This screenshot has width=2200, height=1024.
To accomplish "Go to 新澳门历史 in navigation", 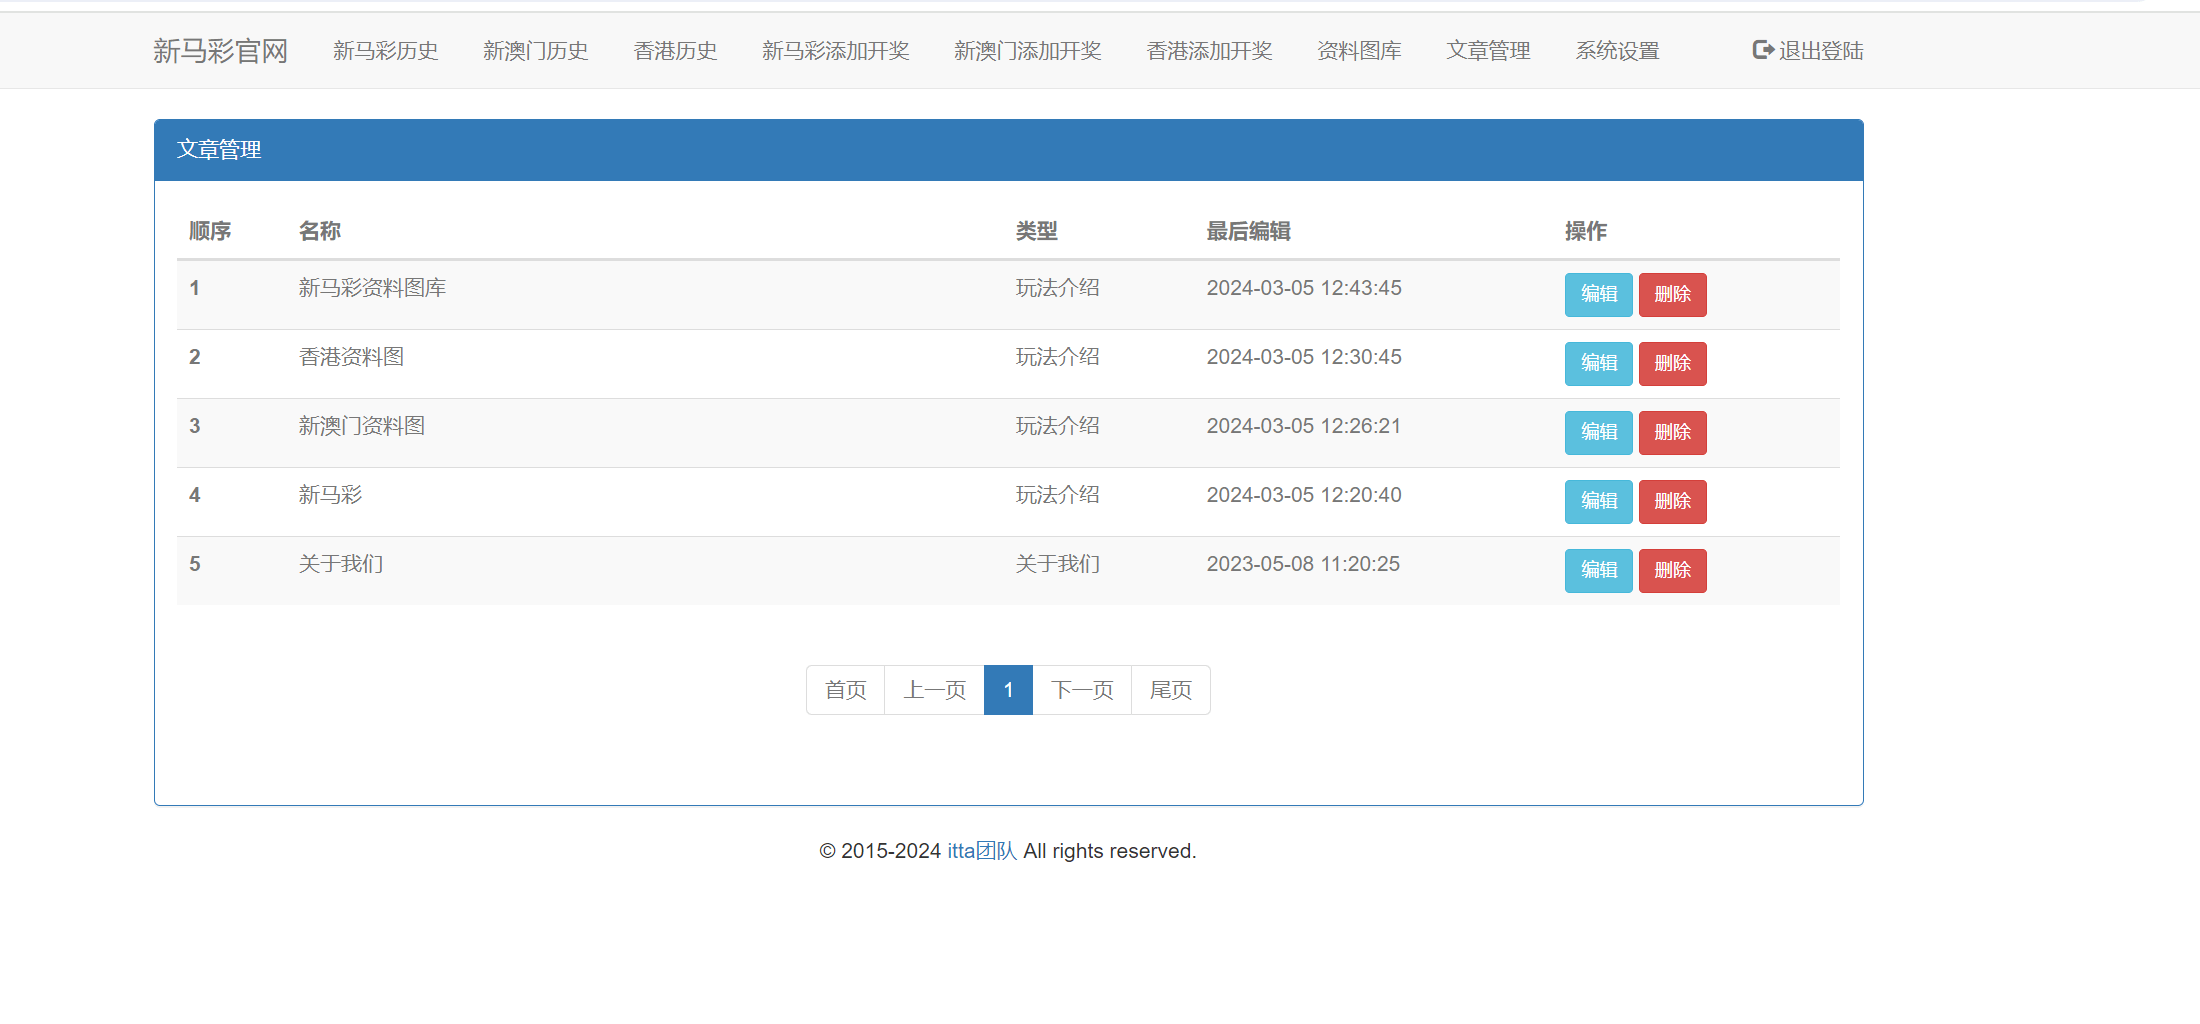I will 535,51.
